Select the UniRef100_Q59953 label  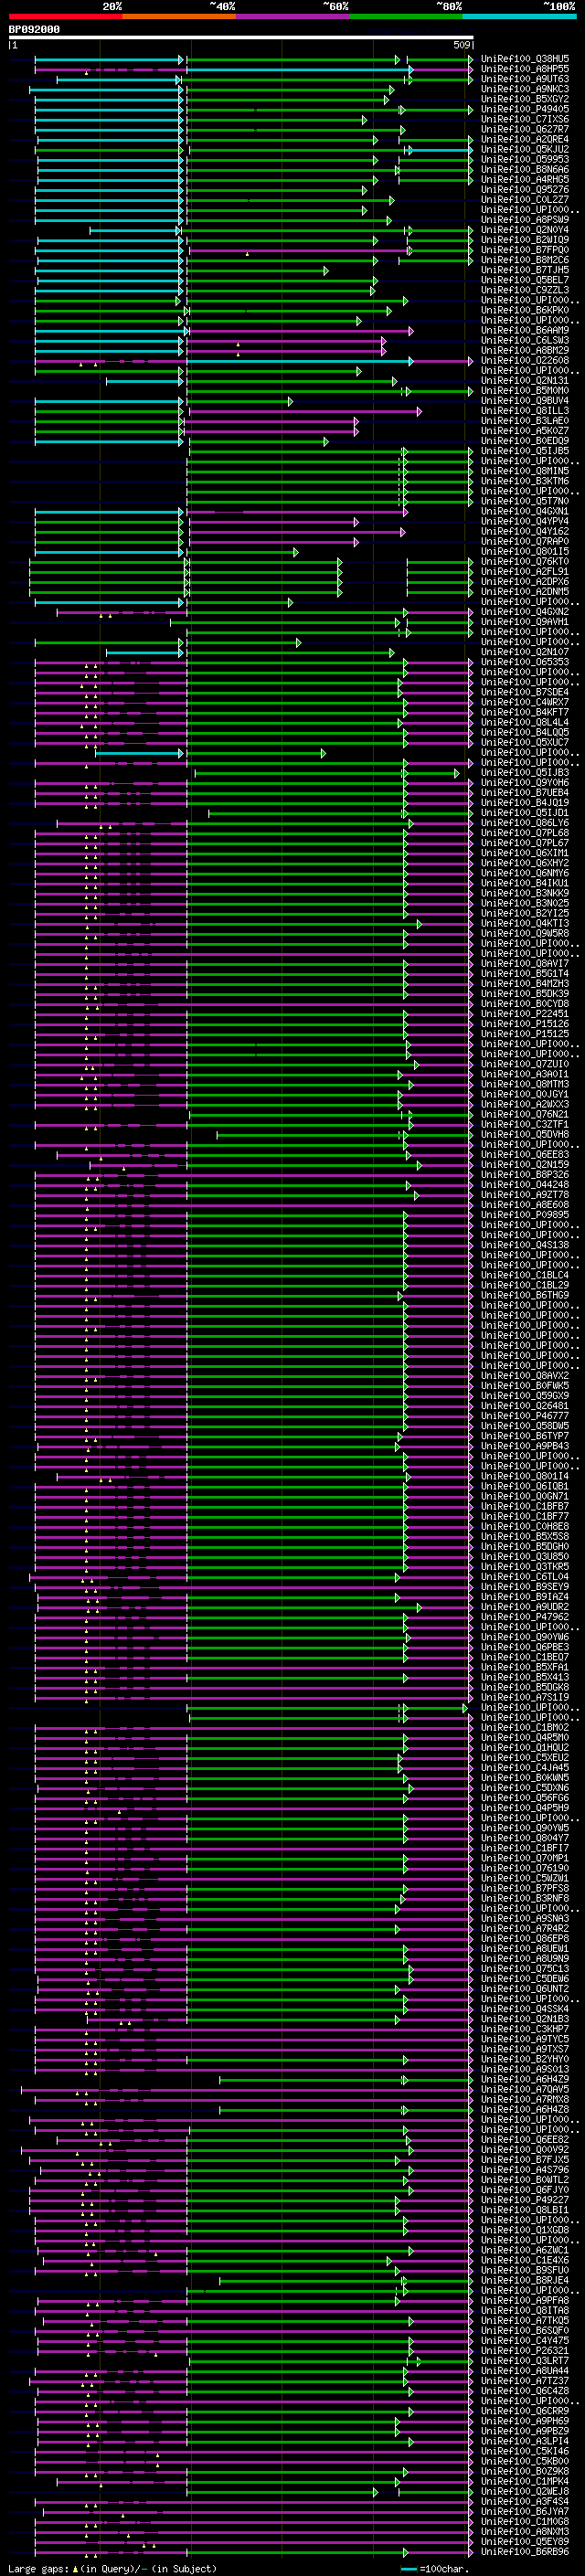525,159
